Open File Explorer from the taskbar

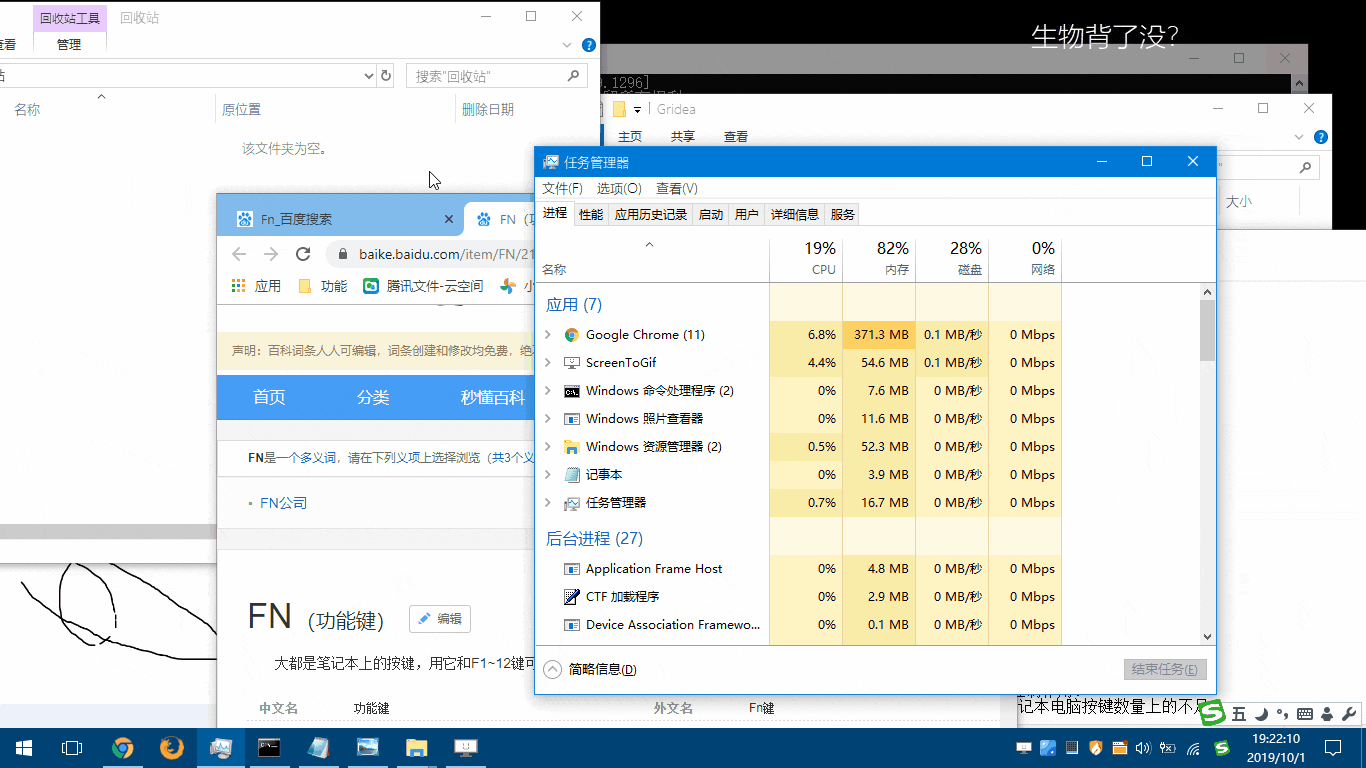pyautogui.click(x=416, y=747)
